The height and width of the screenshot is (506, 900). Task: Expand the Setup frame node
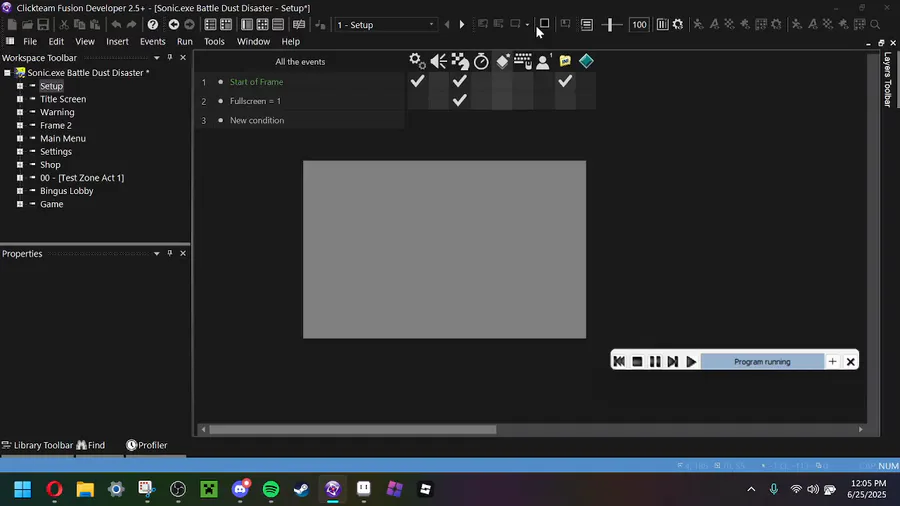click(20, 86)
